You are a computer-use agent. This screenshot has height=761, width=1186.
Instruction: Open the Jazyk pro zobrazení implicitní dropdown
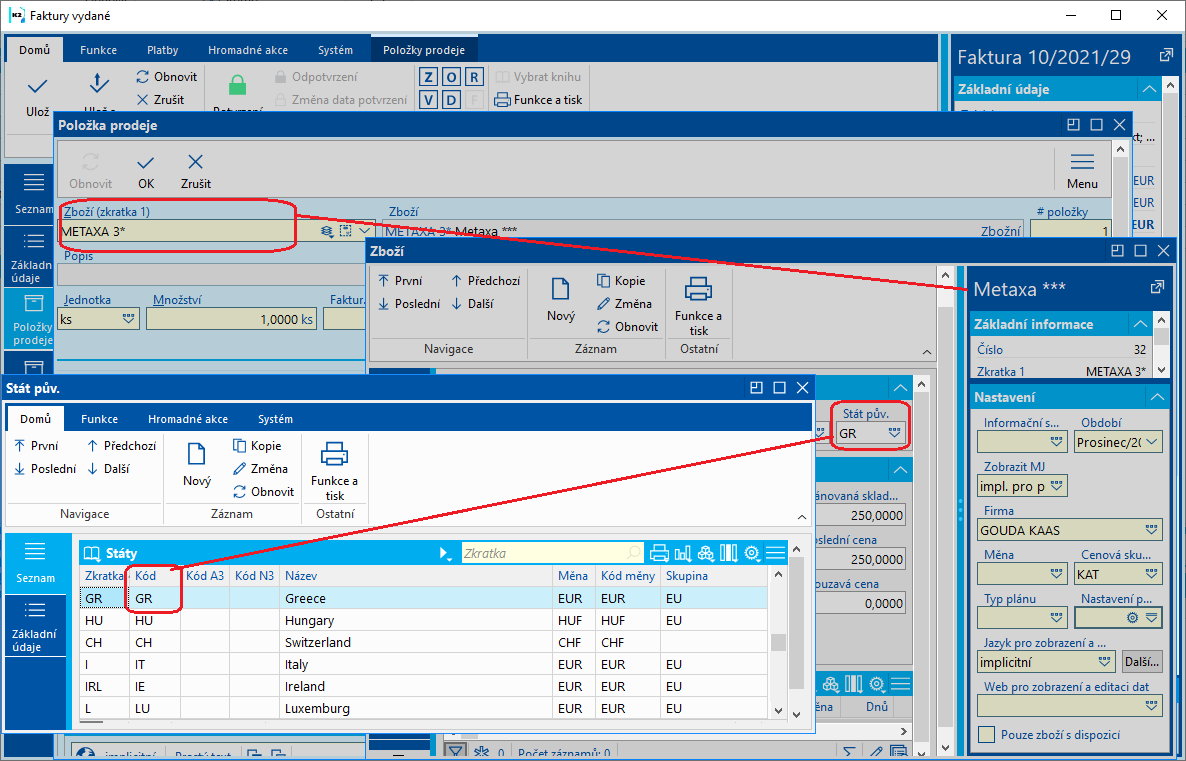tap(1104, 662)
